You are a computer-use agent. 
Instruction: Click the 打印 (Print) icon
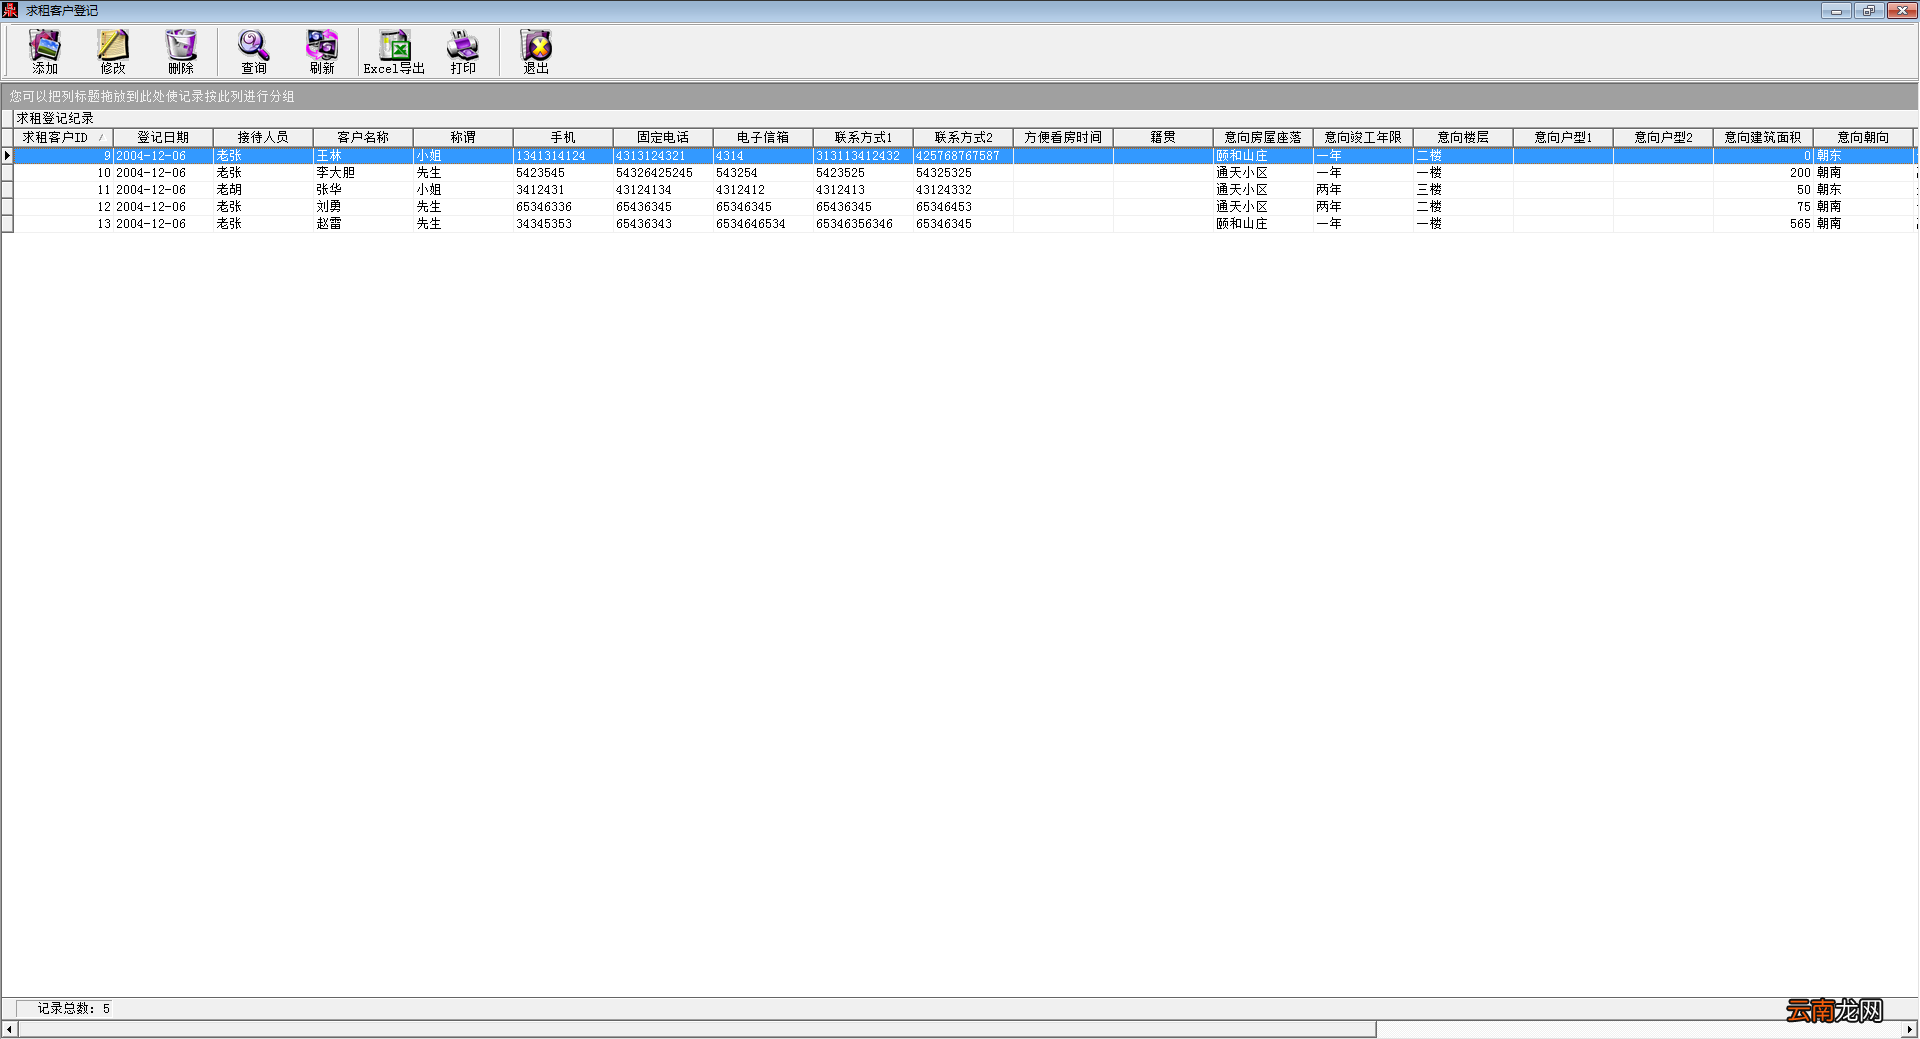[463, 51]
